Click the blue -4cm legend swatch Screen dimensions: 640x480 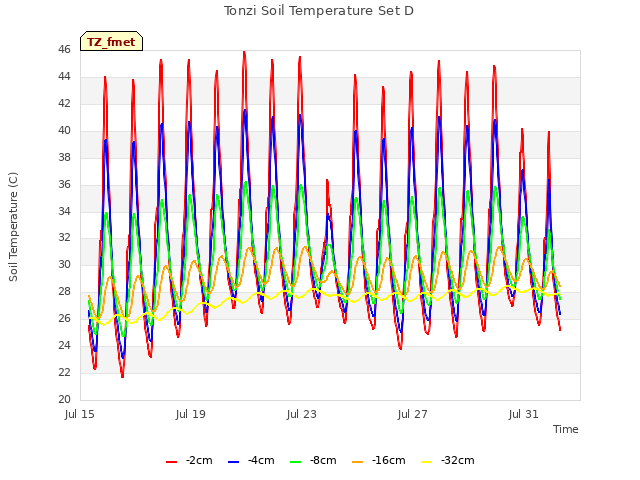[x=233, y=462]
